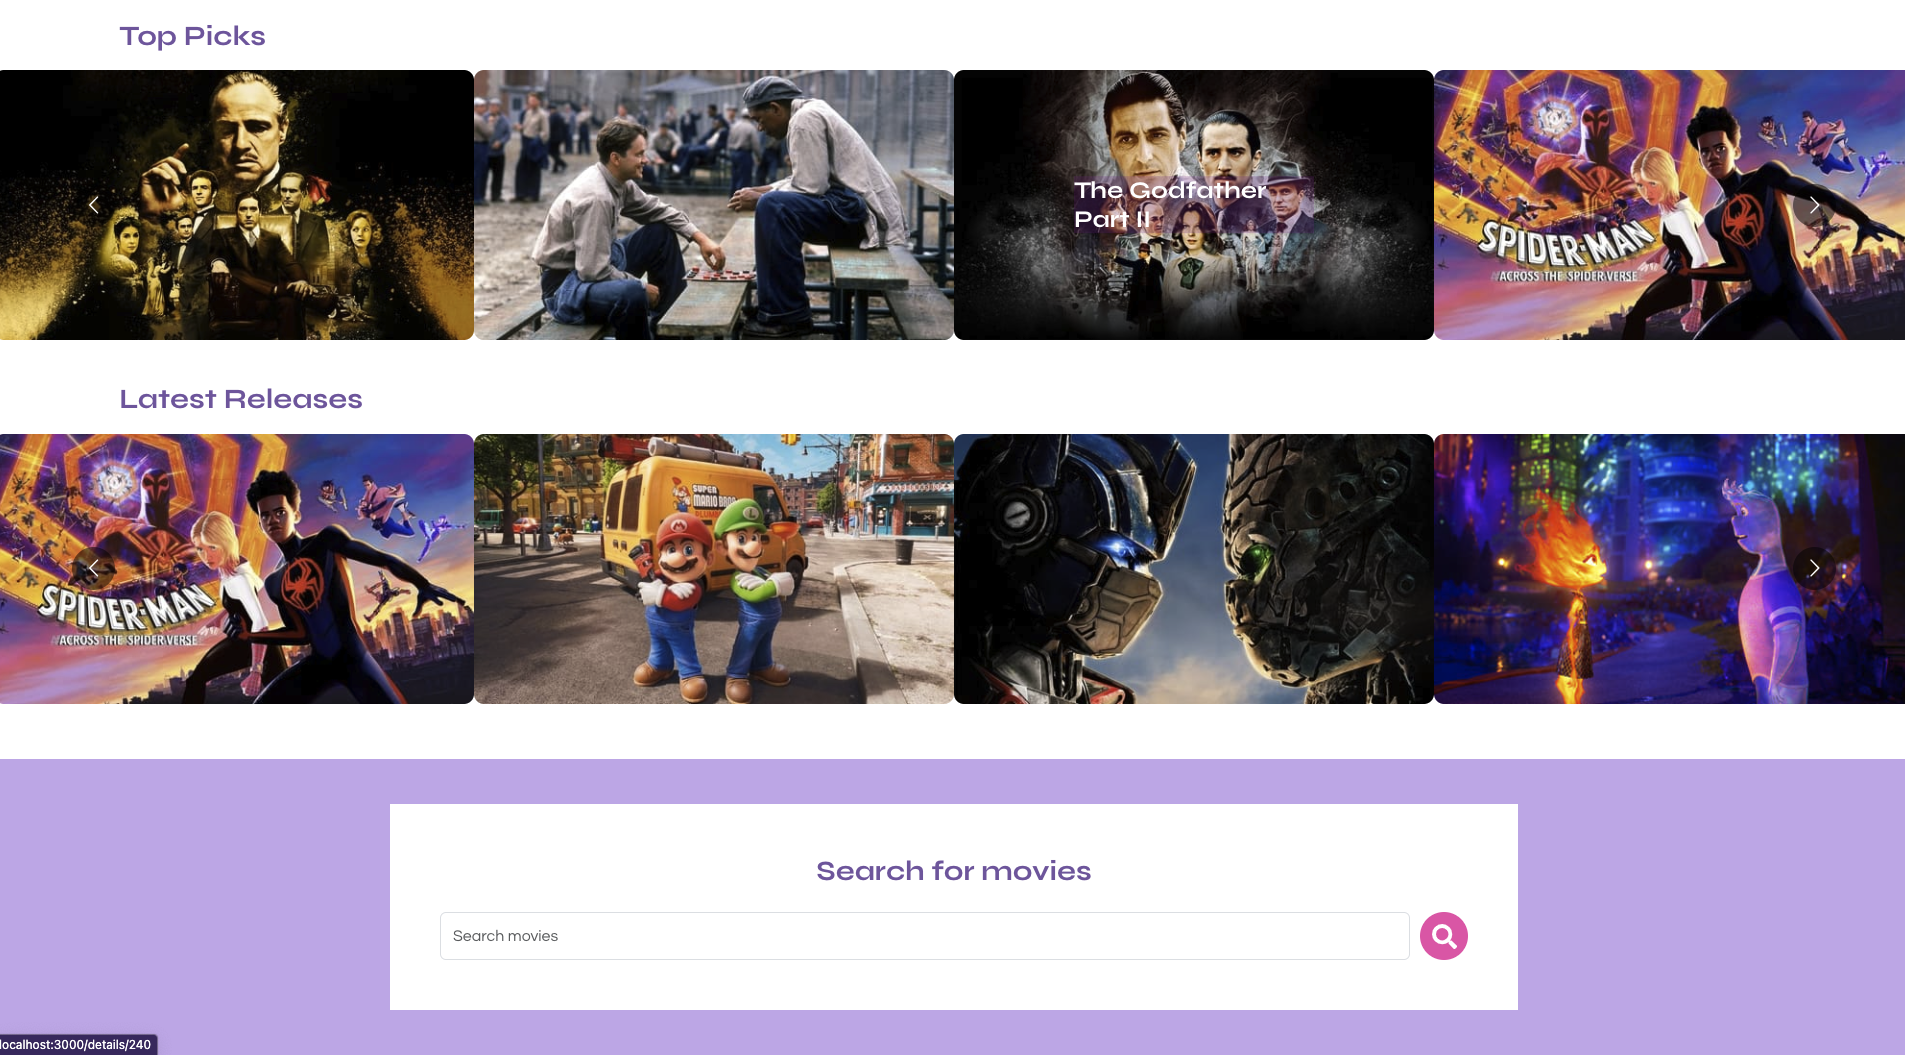Click the Search for movies heading
Screen dimensions: 1905x1055
point(953,871)
